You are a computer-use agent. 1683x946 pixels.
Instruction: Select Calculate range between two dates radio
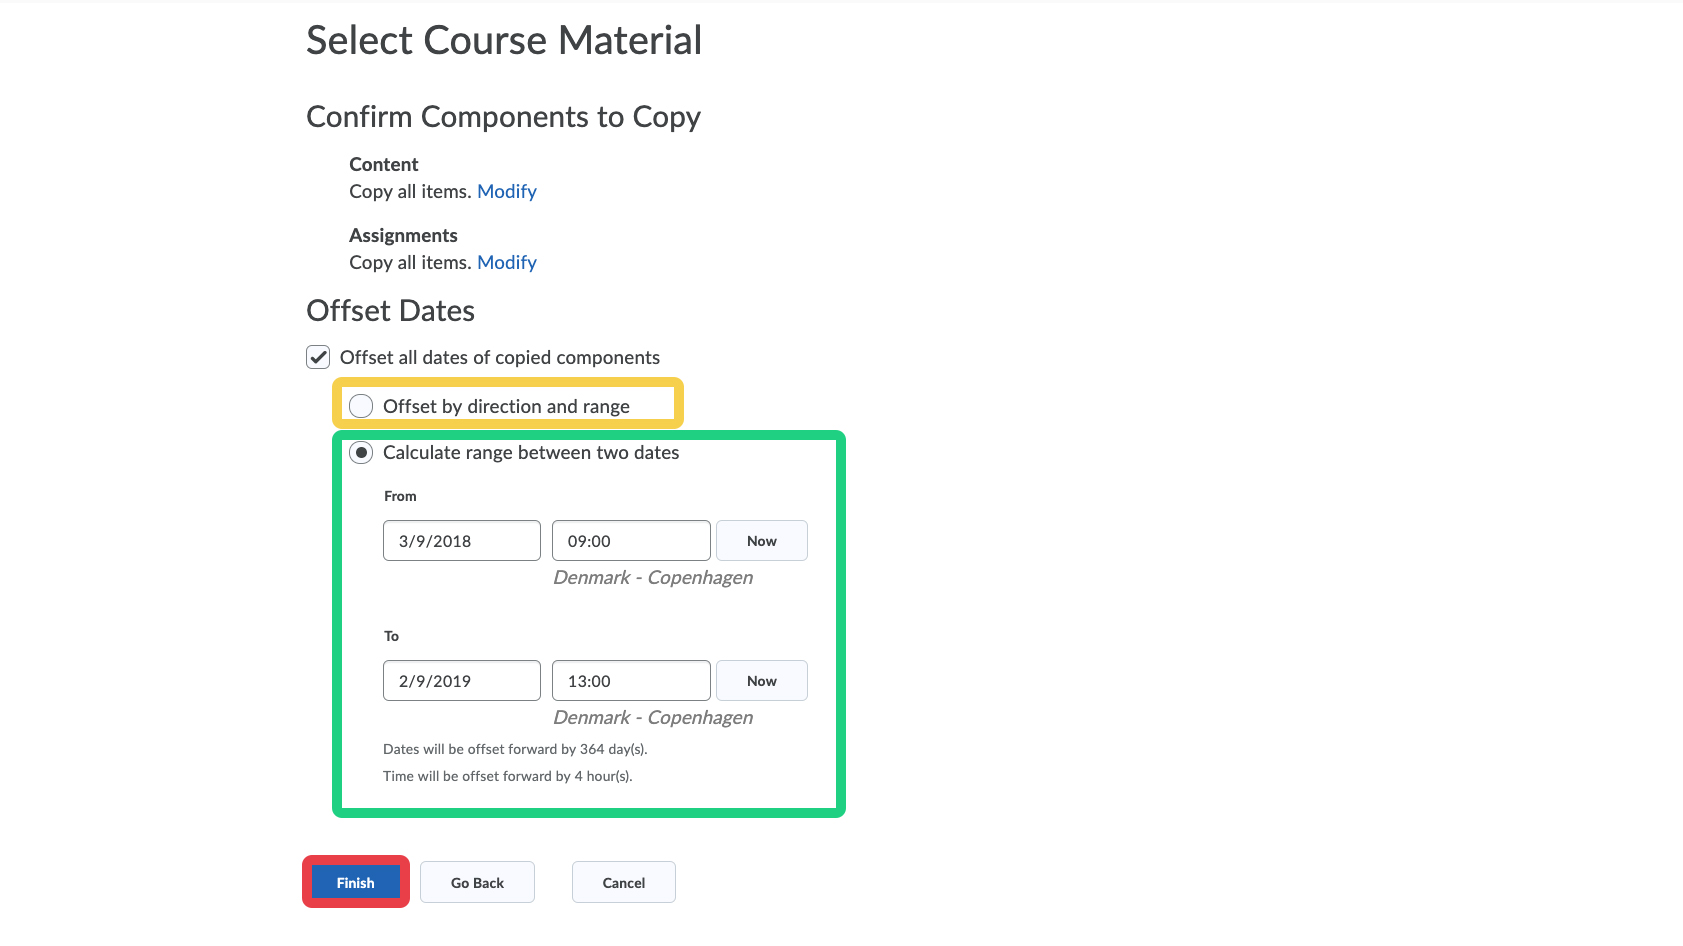[x=361, y=453]
